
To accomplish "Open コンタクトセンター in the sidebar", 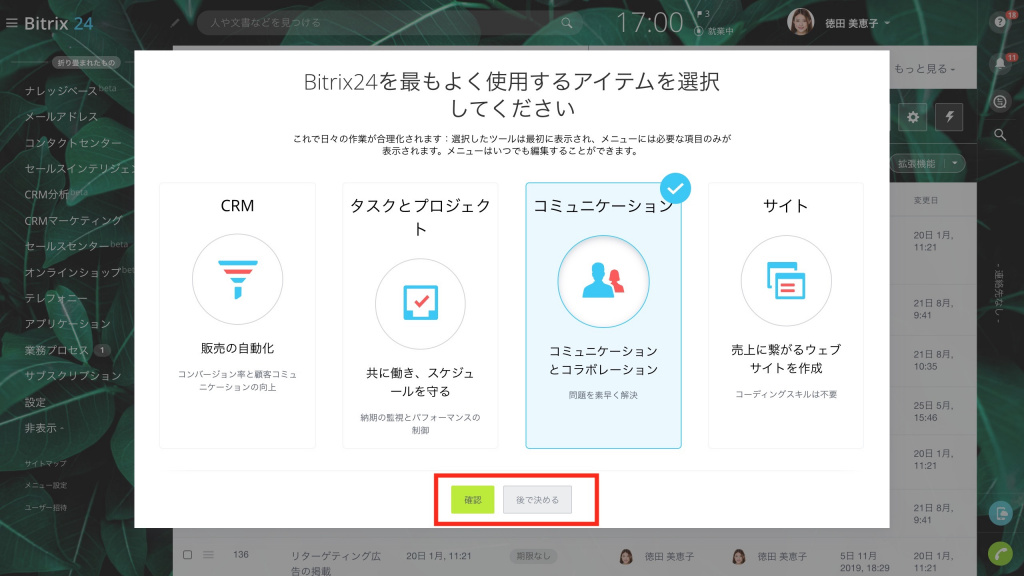I will 72,142.
